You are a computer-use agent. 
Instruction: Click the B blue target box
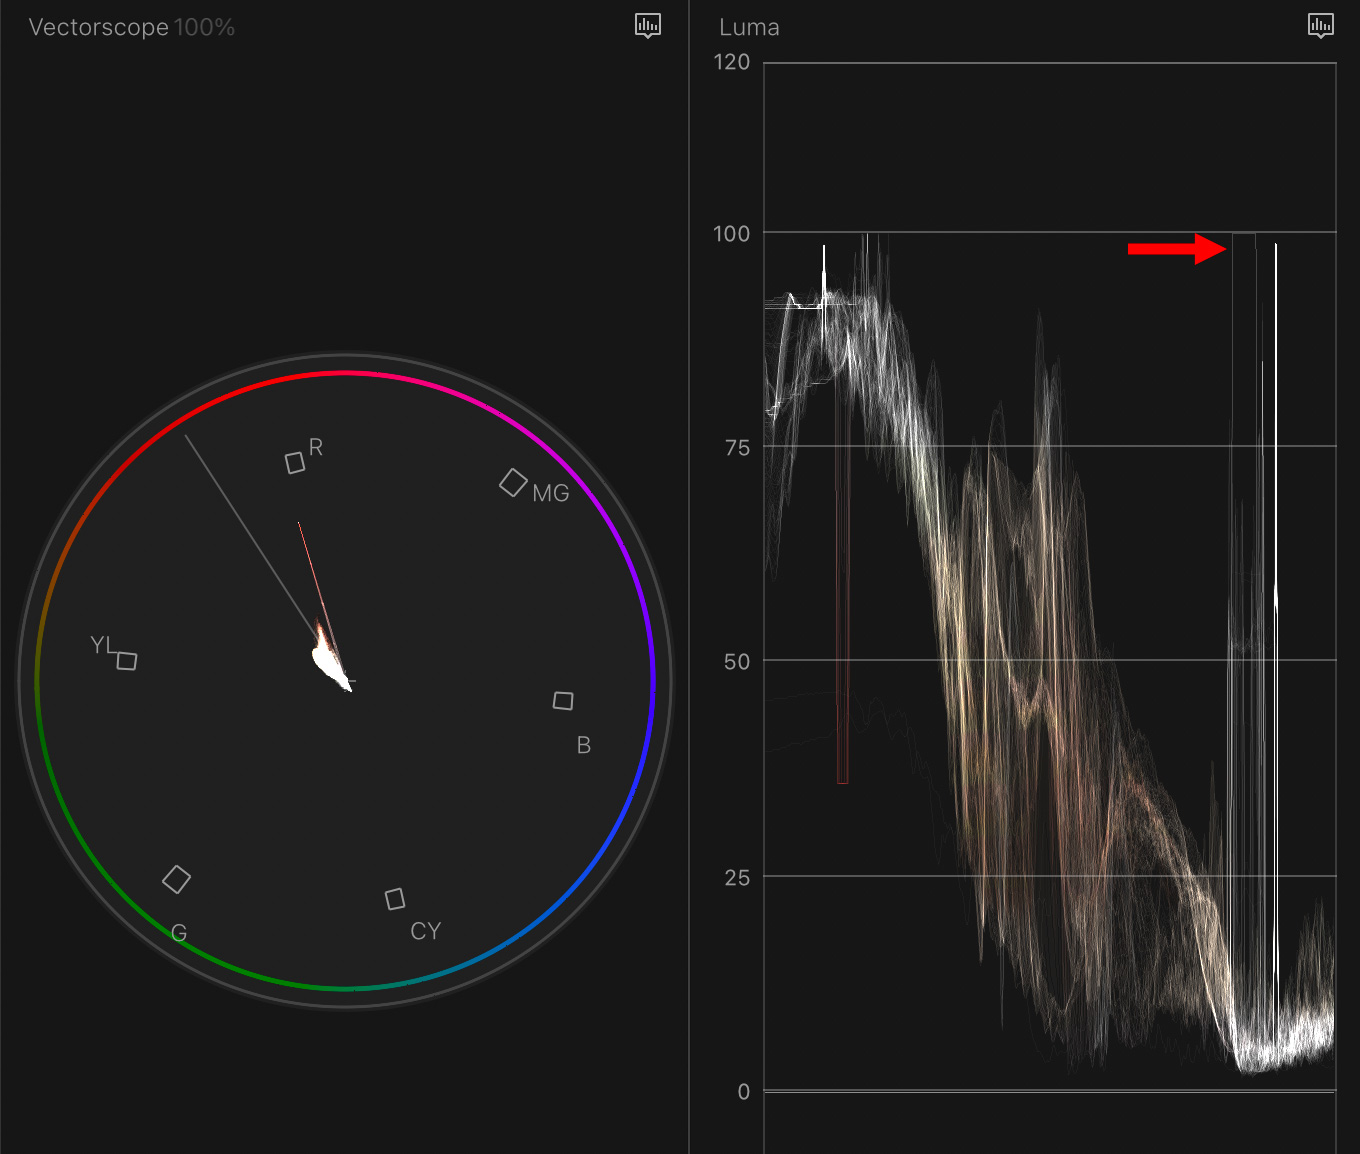pyautogui.click(x=563, y=701)
